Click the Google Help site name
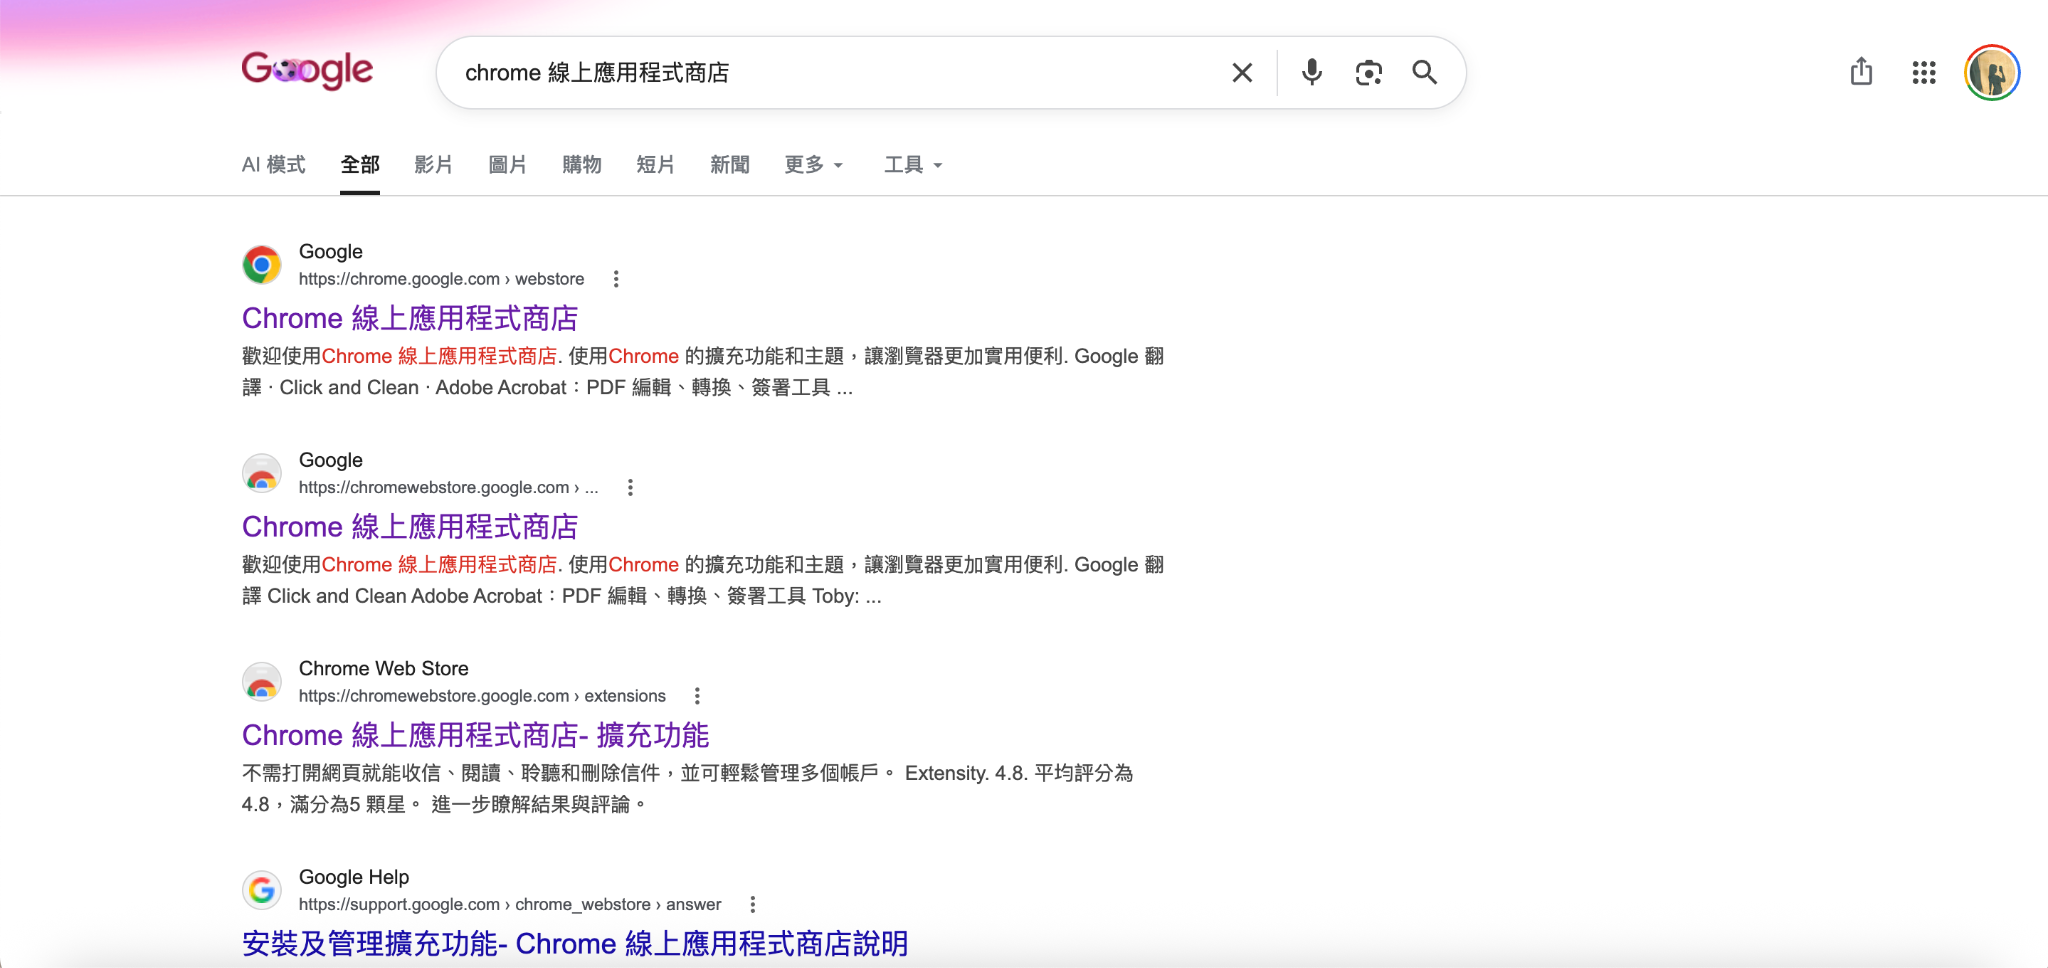This screenshot has width=2048, height=968. coord(354,877)
